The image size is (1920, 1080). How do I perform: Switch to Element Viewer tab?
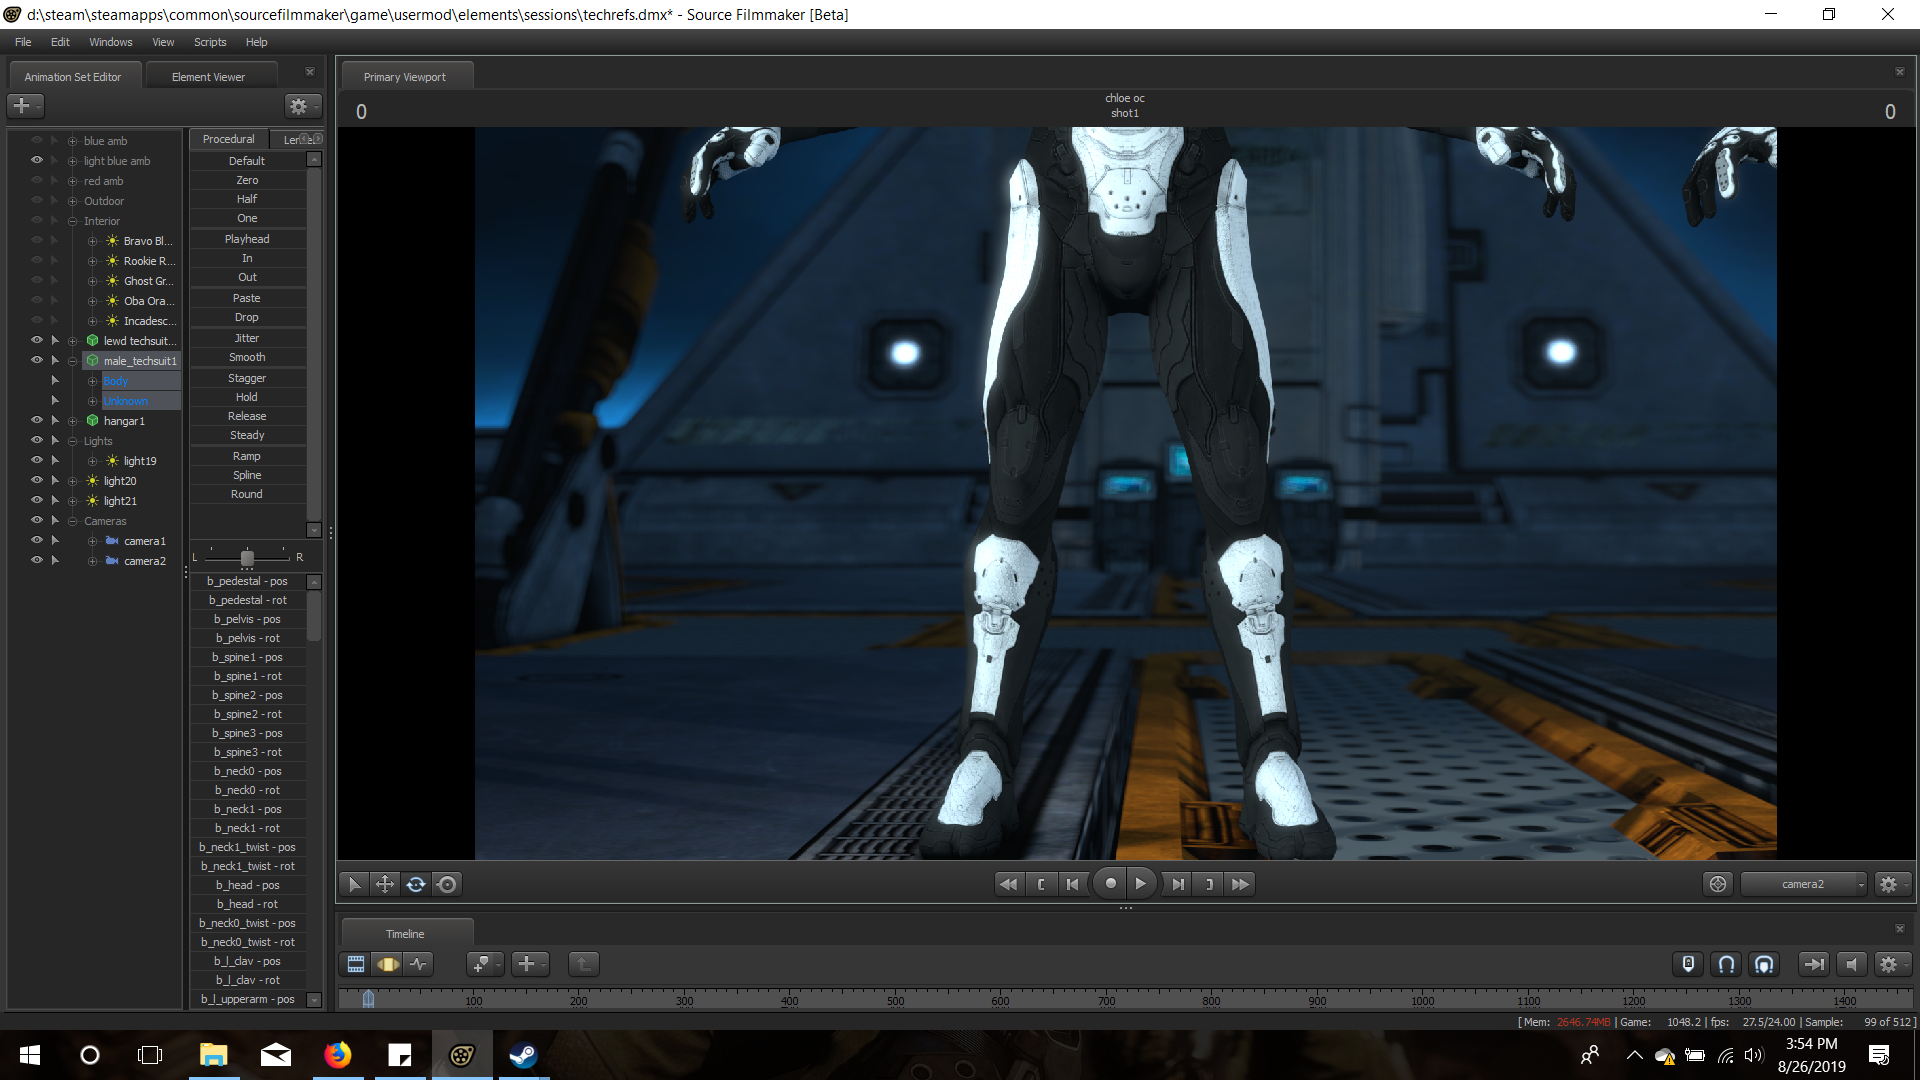tap(208, 77)
